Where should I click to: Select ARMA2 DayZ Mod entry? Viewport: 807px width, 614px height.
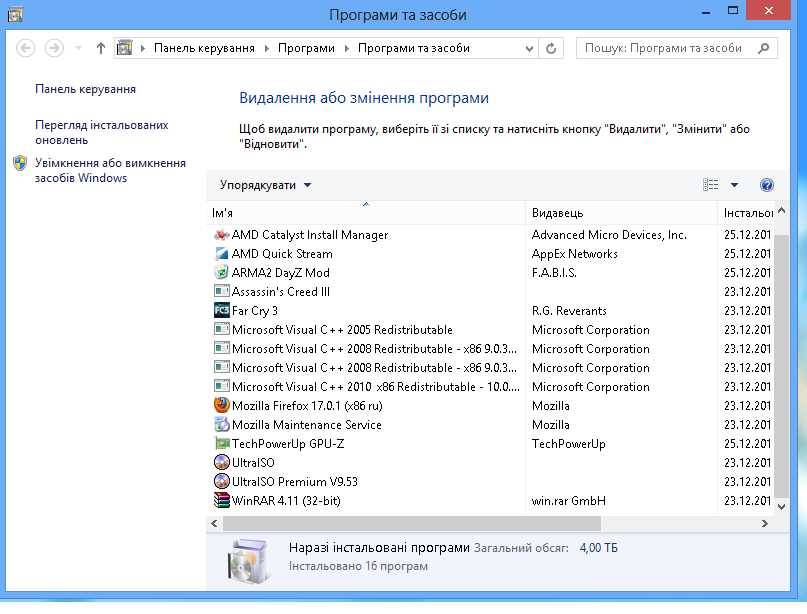tap(492, 273)
